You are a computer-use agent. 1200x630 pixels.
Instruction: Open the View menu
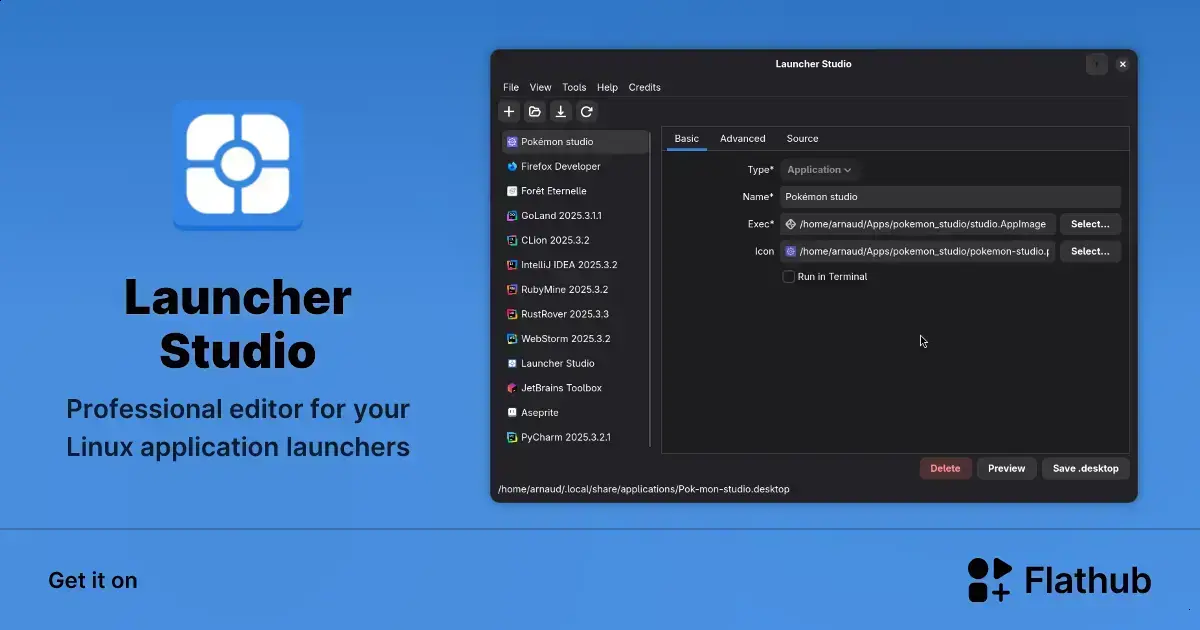(x=541, y=88)
